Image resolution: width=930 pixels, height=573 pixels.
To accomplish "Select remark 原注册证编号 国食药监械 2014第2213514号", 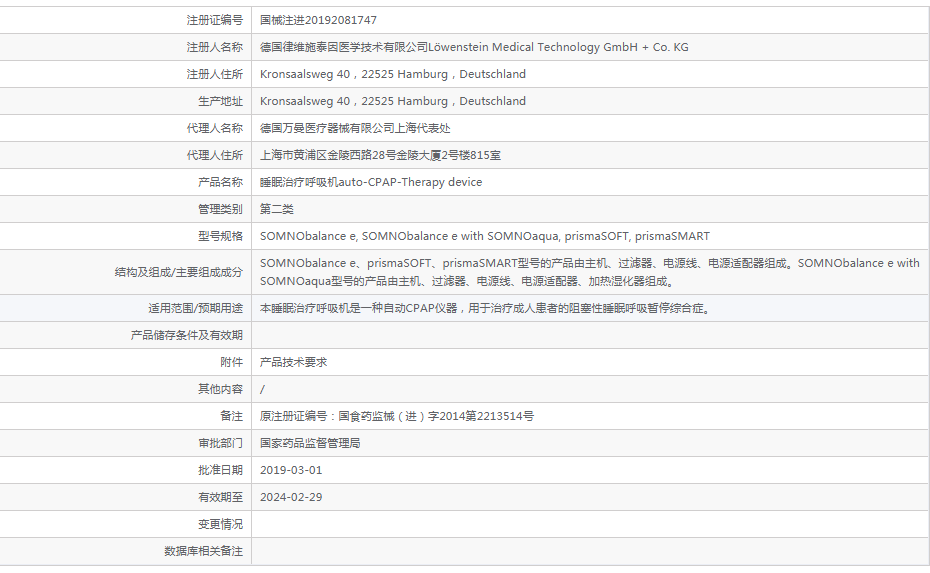I will point(397,416).
